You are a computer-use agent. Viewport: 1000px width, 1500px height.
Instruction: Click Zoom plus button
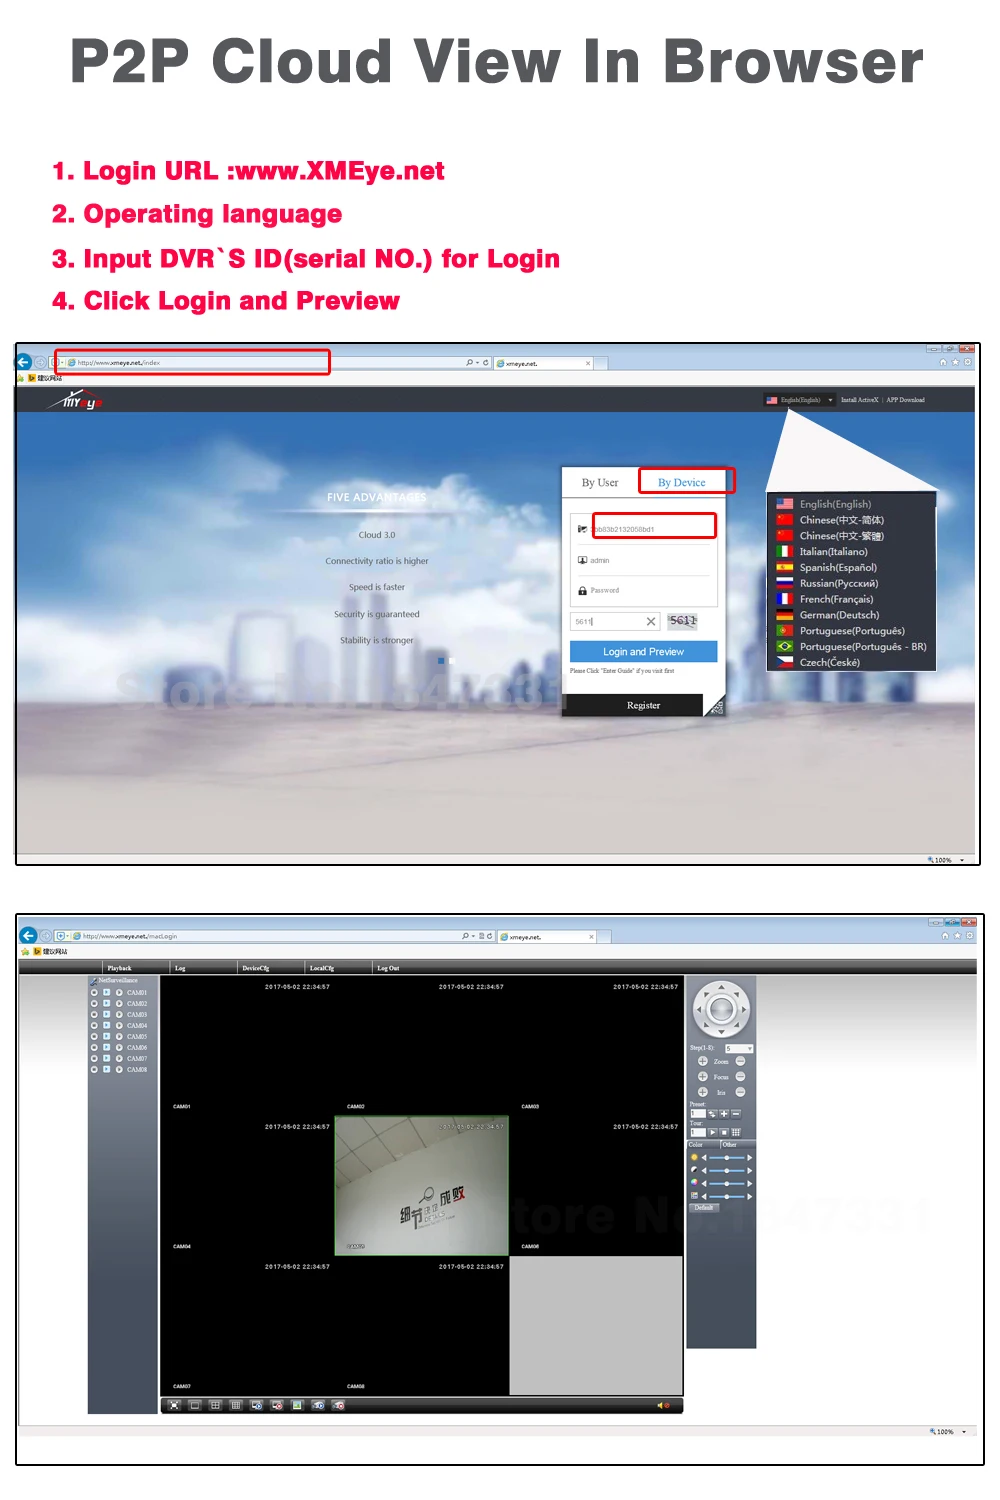click(x=703, y=1061)
